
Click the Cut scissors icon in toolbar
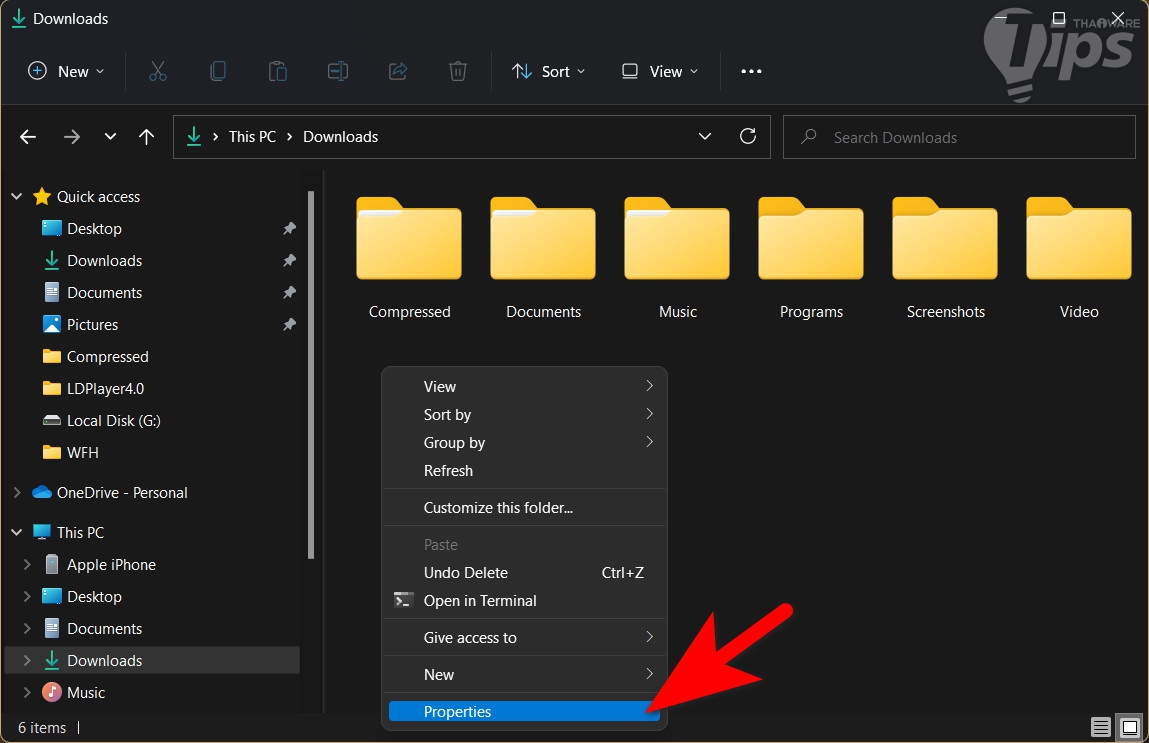(157, 71)
